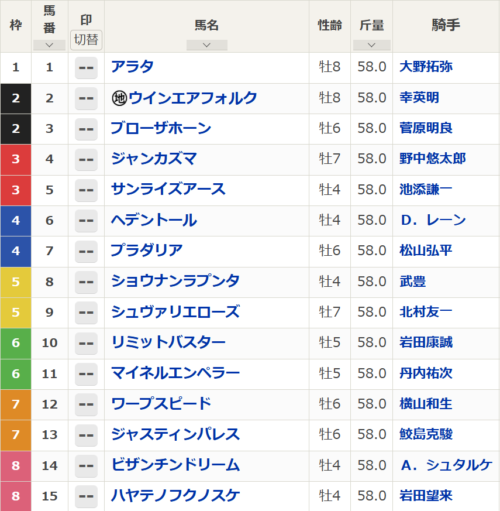Open horse page for アラタ
This screenshot has width=500, height=511.
tap(132, 67)
